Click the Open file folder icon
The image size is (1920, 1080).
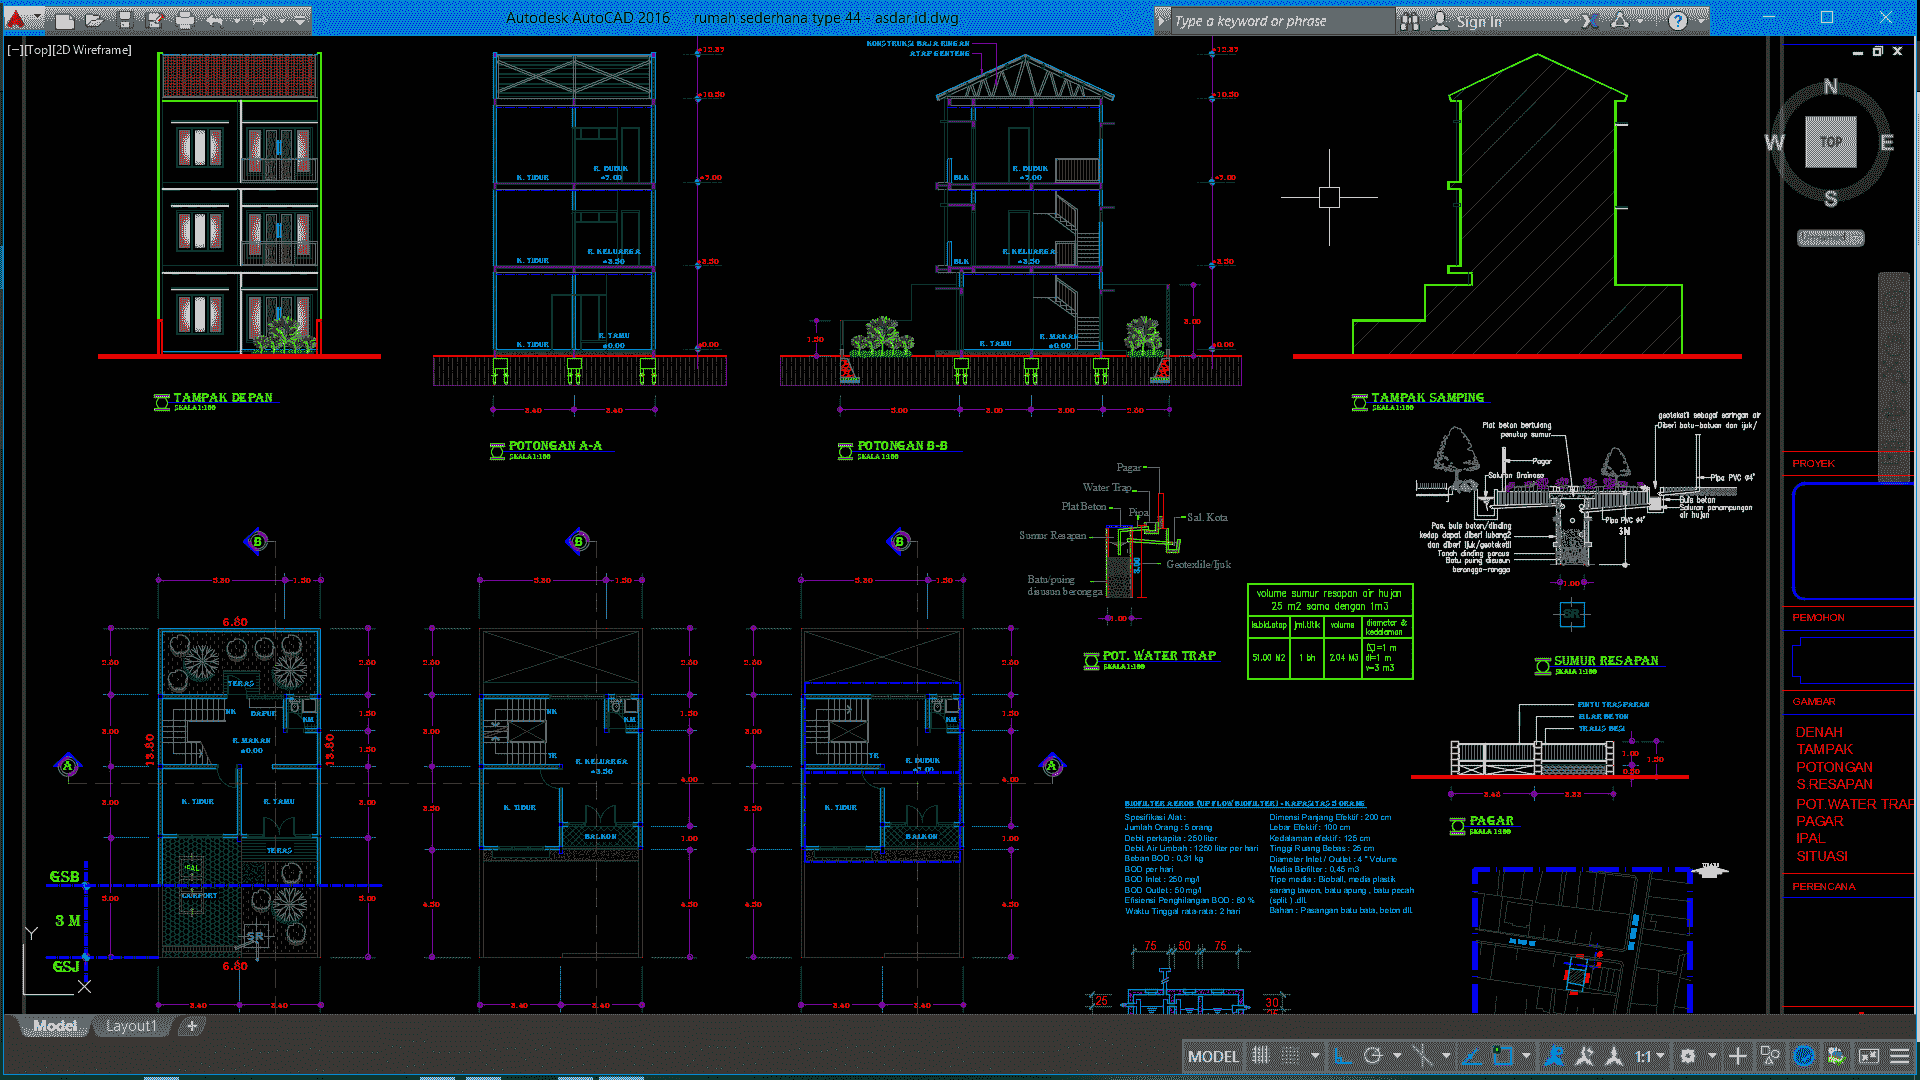pyautogui.click(x=94, y=20)
